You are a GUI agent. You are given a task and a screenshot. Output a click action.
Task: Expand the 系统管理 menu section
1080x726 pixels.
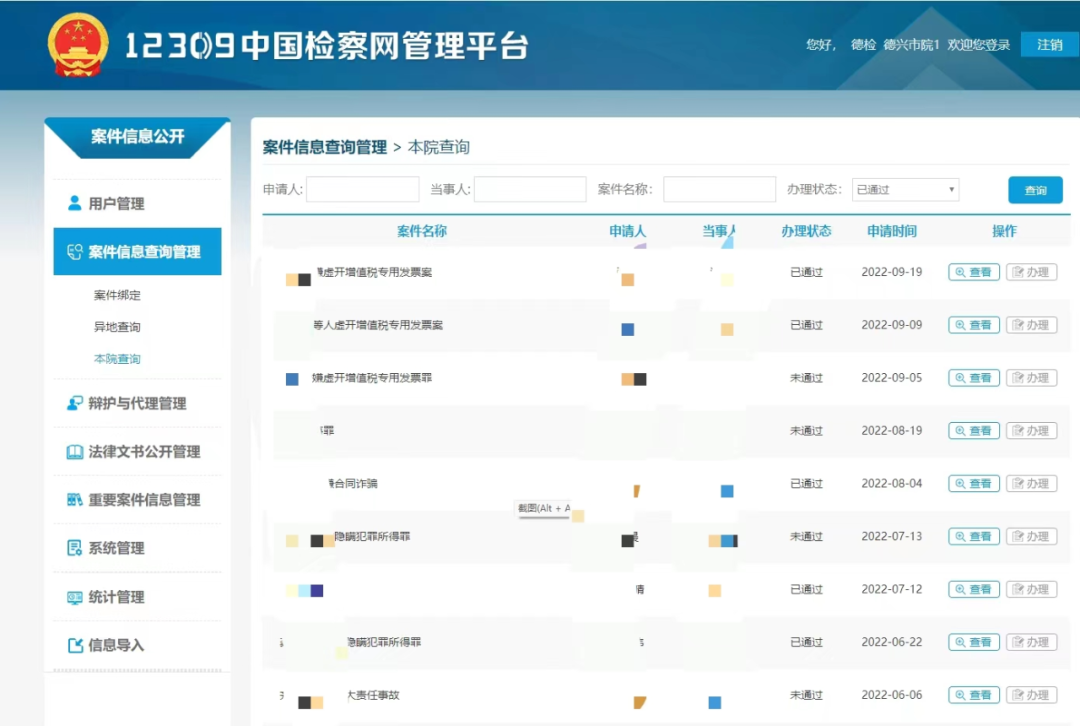(116, 548)
